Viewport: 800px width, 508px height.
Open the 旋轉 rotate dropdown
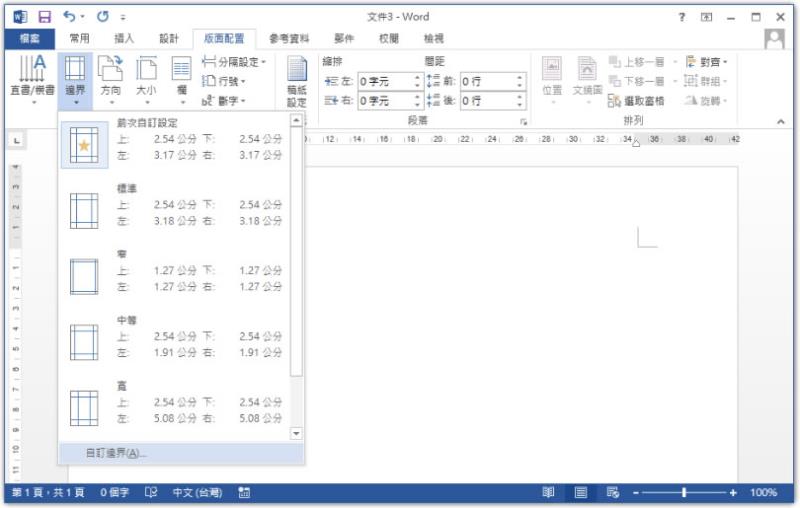coord(706,100)
